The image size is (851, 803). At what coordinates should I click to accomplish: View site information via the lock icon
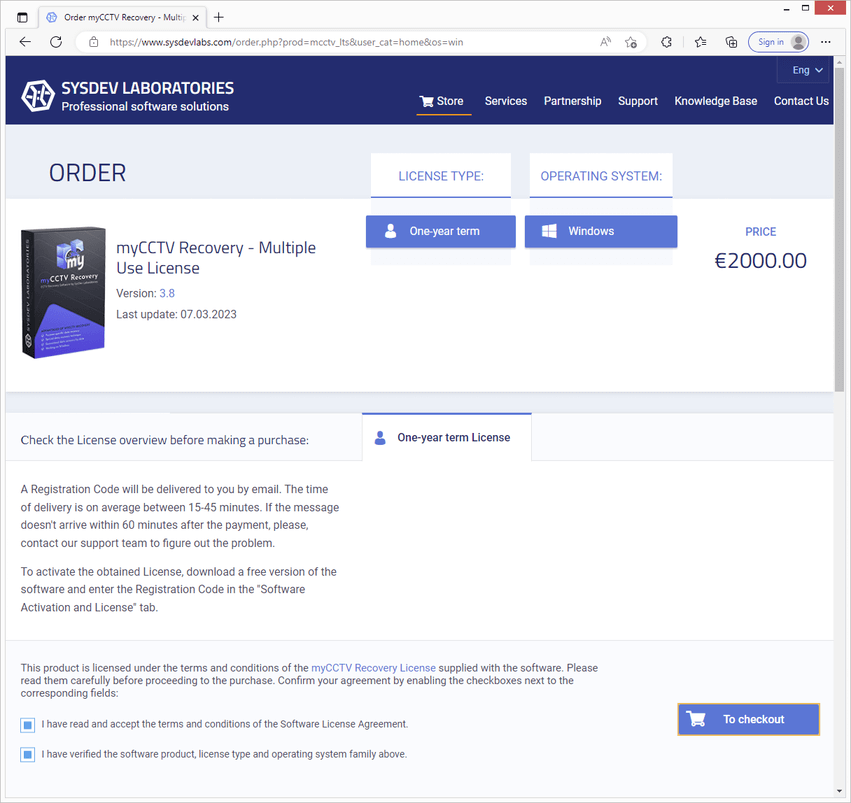(x=93, y=42)
